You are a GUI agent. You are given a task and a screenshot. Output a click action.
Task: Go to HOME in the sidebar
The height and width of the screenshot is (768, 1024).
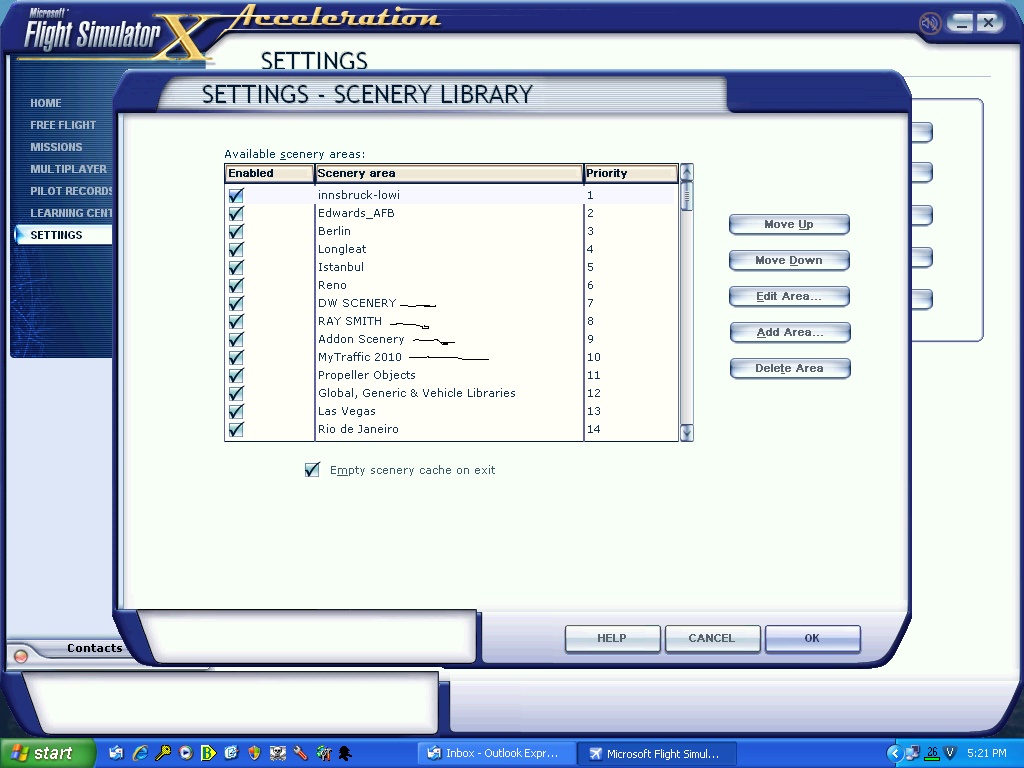coord(46,103)
